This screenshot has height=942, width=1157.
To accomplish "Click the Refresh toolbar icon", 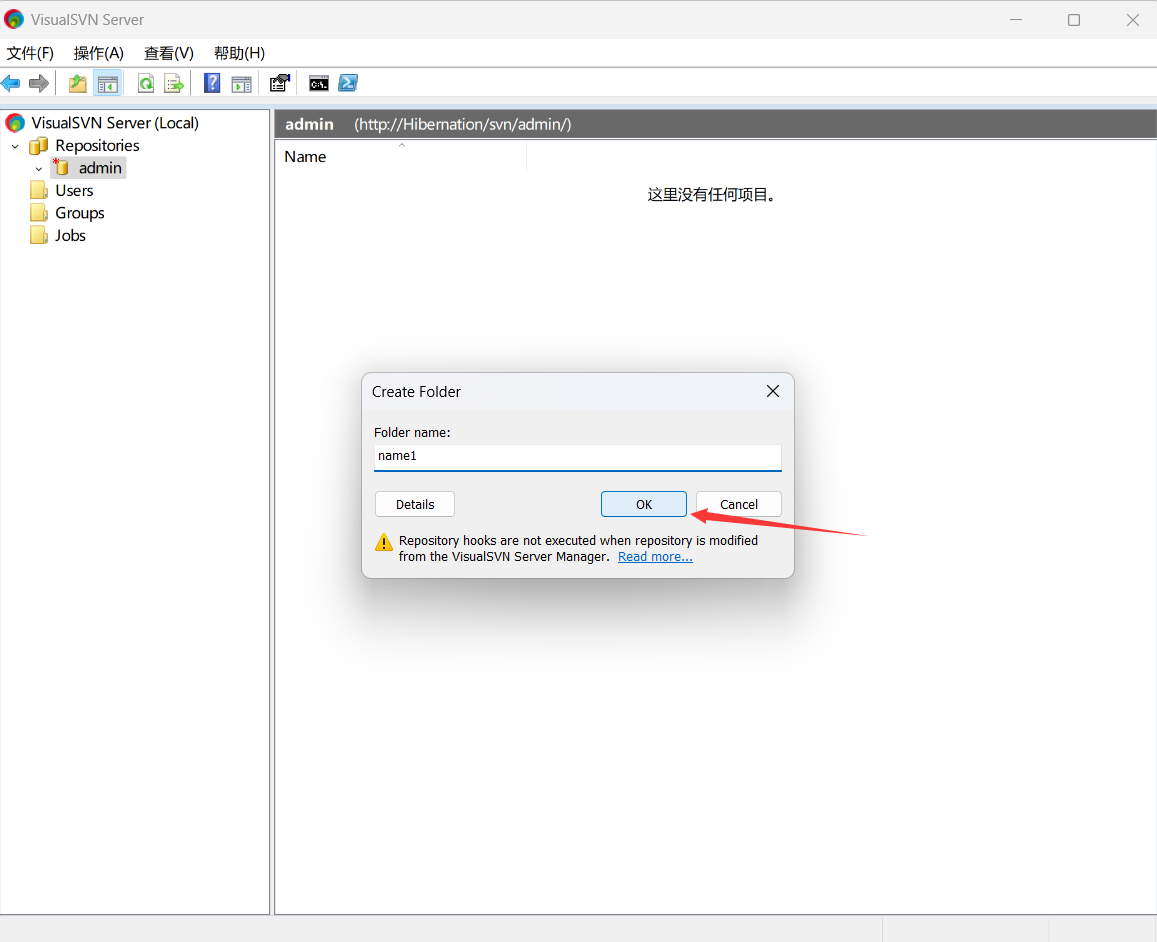I will pyautogui.click(x=146, y=83).
